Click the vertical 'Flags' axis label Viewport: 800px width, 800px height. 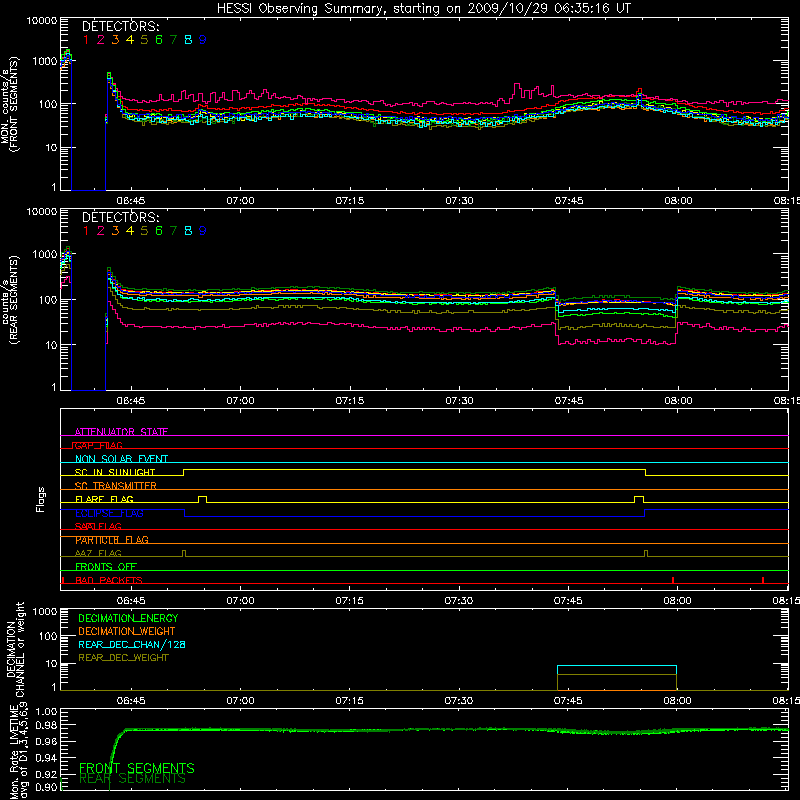pos(41,499)
